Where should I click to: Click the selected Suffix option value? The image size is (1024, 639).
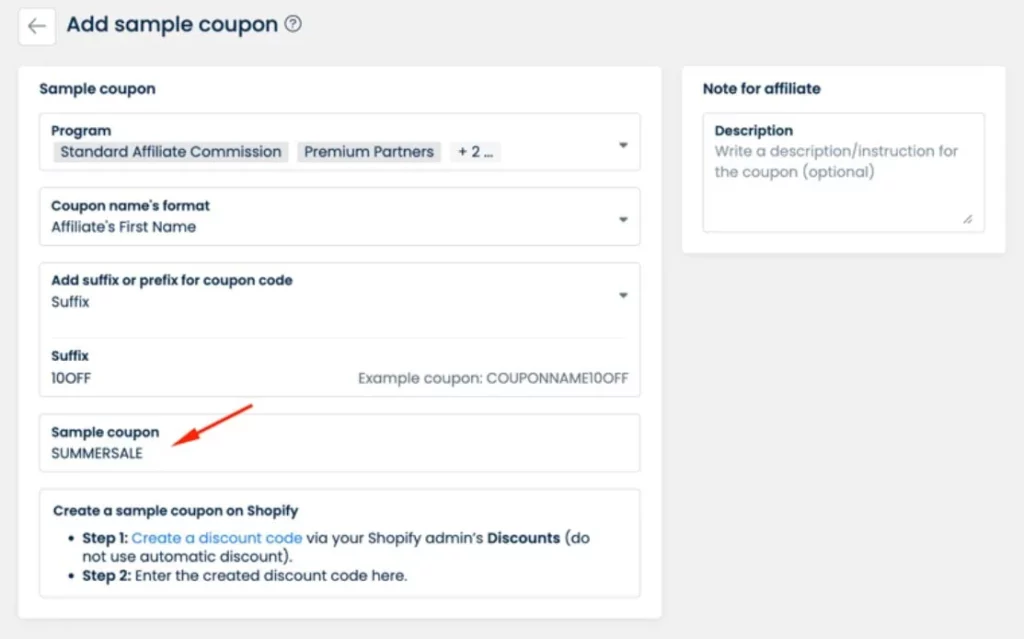[x=70, y=302]
